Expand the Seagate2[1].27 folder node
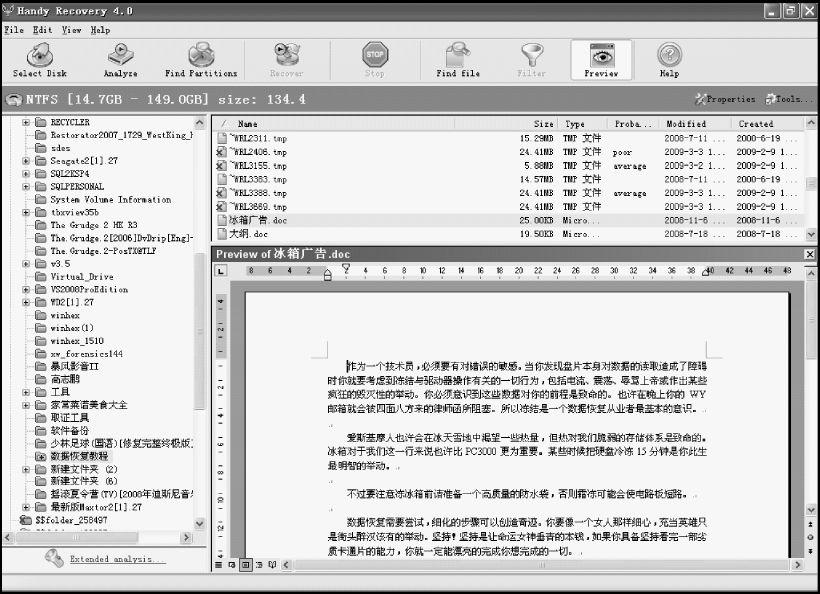 [26, 161]
